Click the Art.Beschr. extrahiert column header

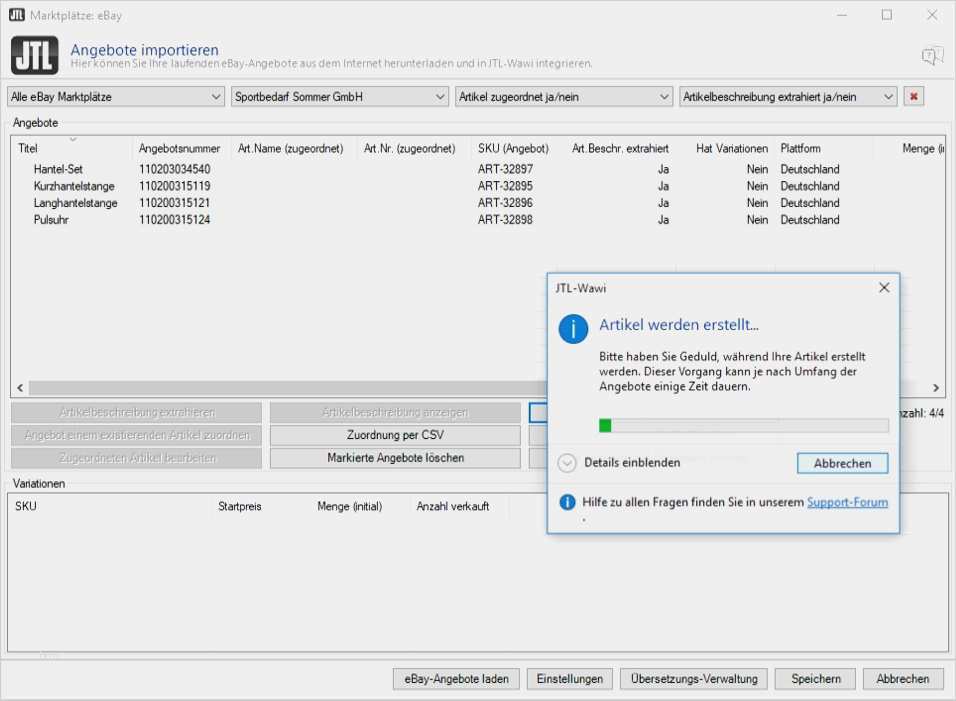(620, 148)
